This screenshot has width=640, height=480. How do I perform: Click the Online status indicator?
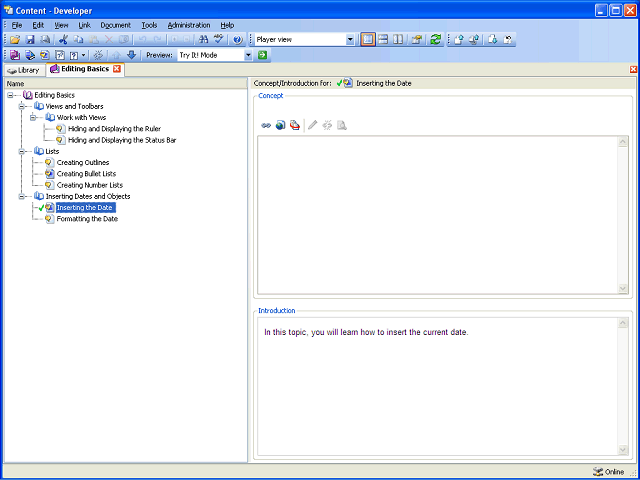coord(609,472)
